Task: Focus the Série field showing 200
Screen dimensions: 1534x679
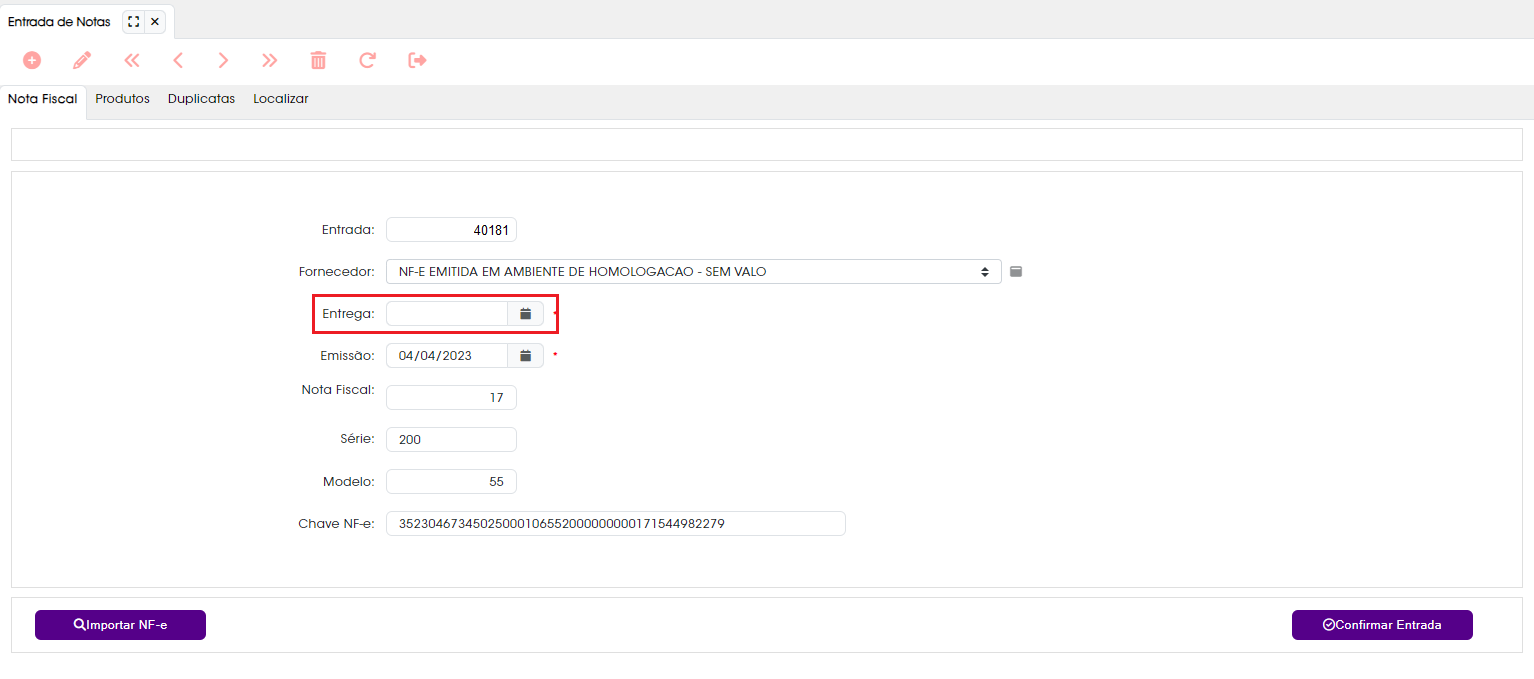Action: [x=451, y=440]
